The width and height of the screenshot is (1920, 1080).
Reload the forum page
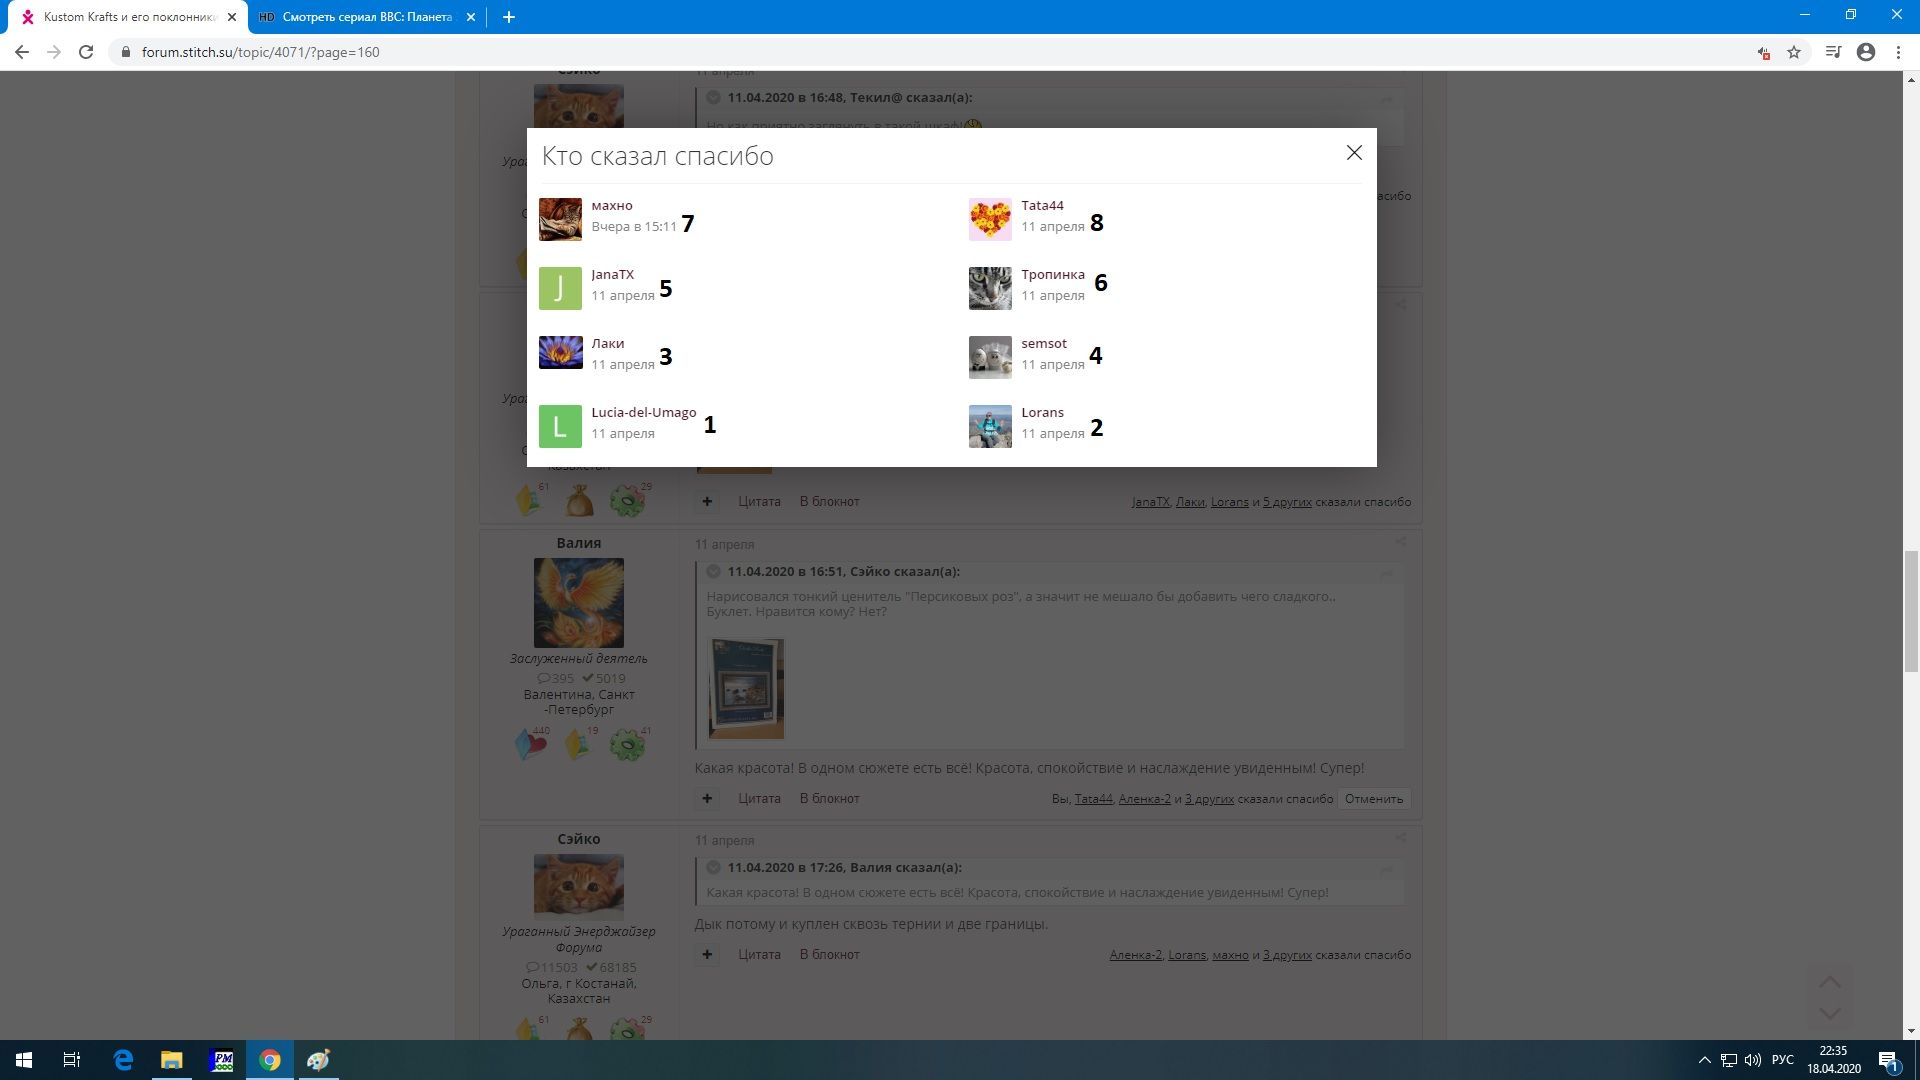(x=86, y=52)
